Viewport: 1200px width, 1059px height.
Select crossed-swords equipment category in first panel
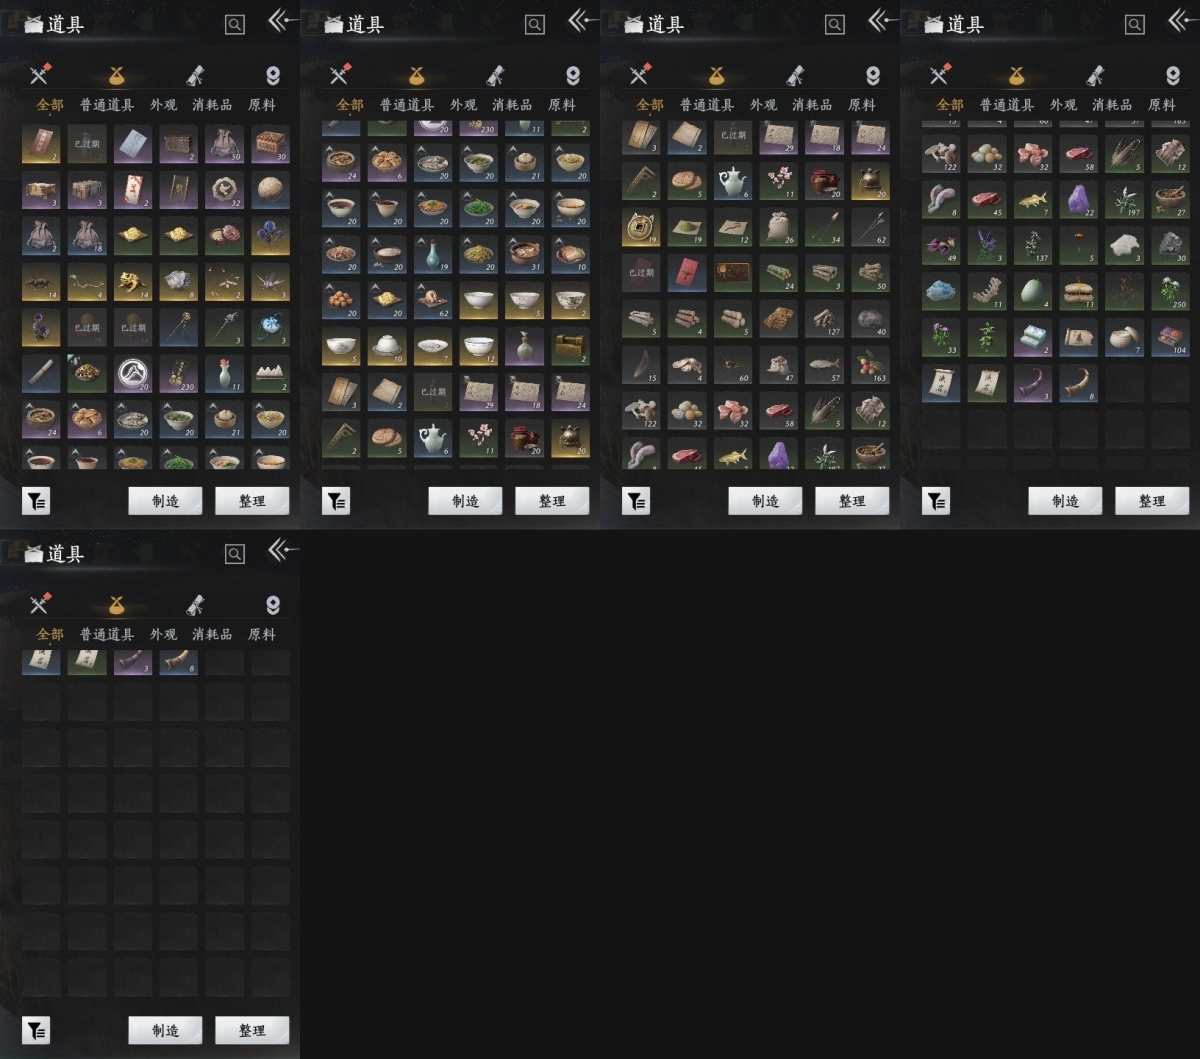[40, 74]
